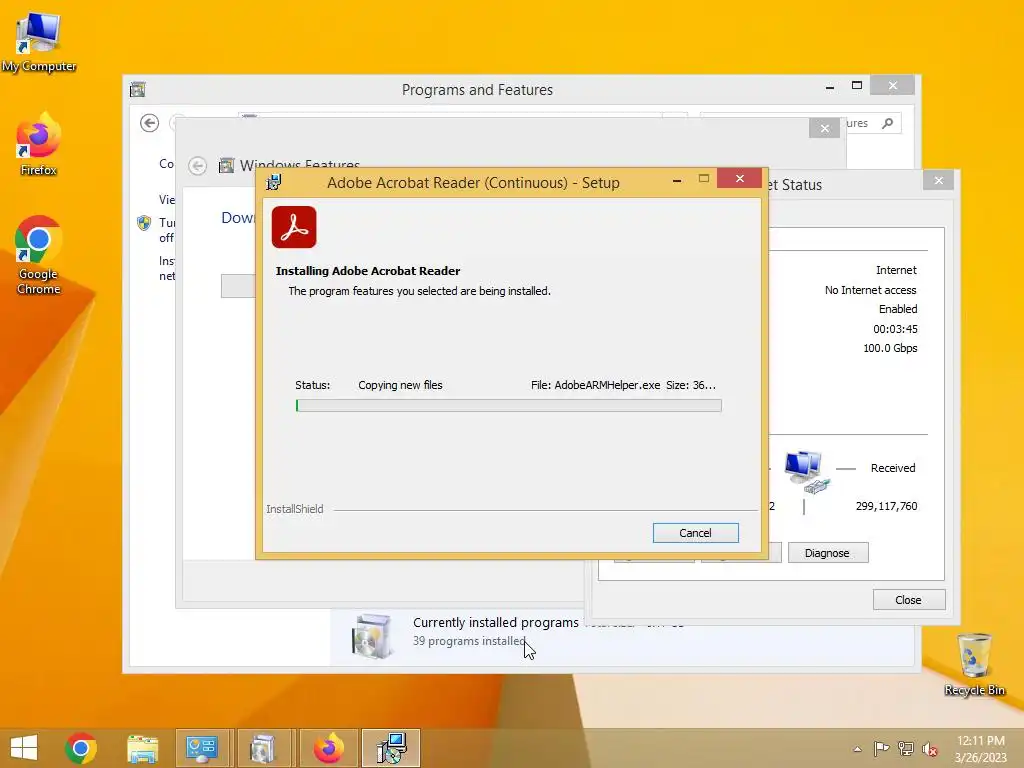Click the InstallShield label in Setup dialog
Viewport: 1024px width, 768px height.
tap(295, 509)
